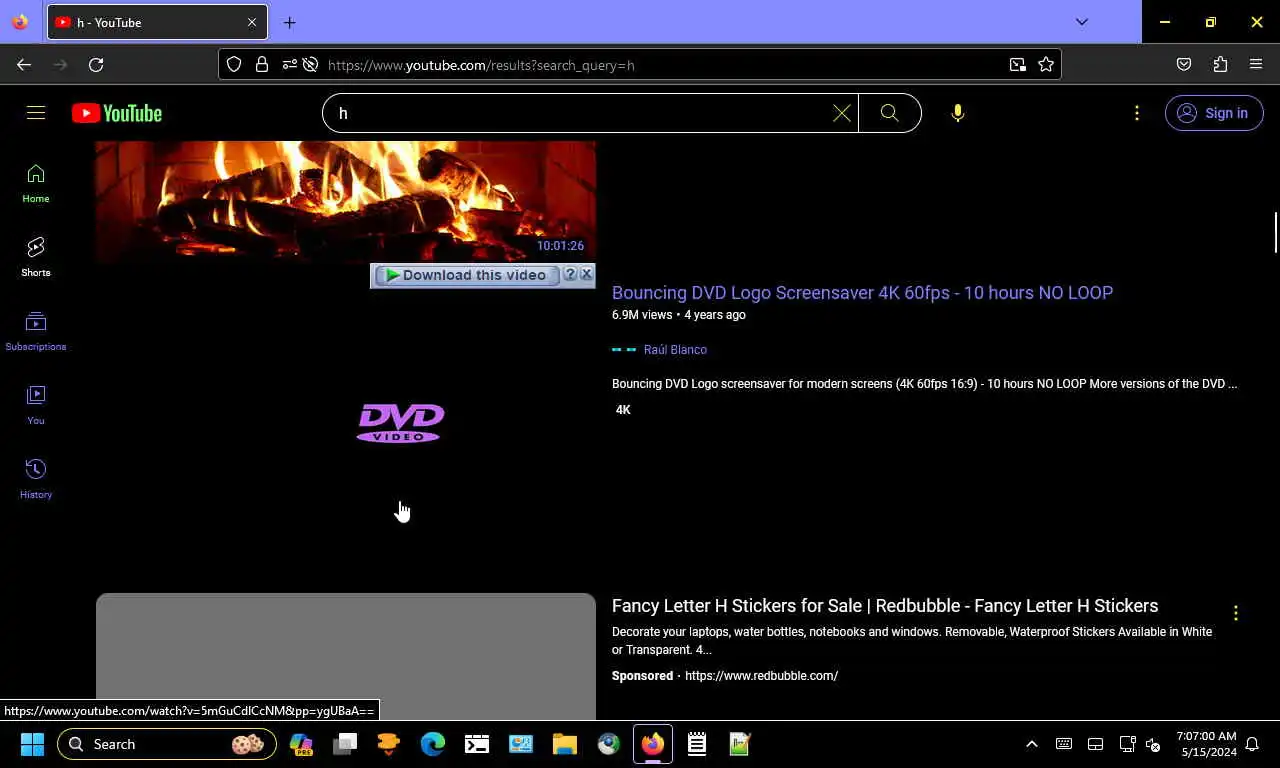Click the 6.9M views text
1280x768 pixels.
point(642,315)
